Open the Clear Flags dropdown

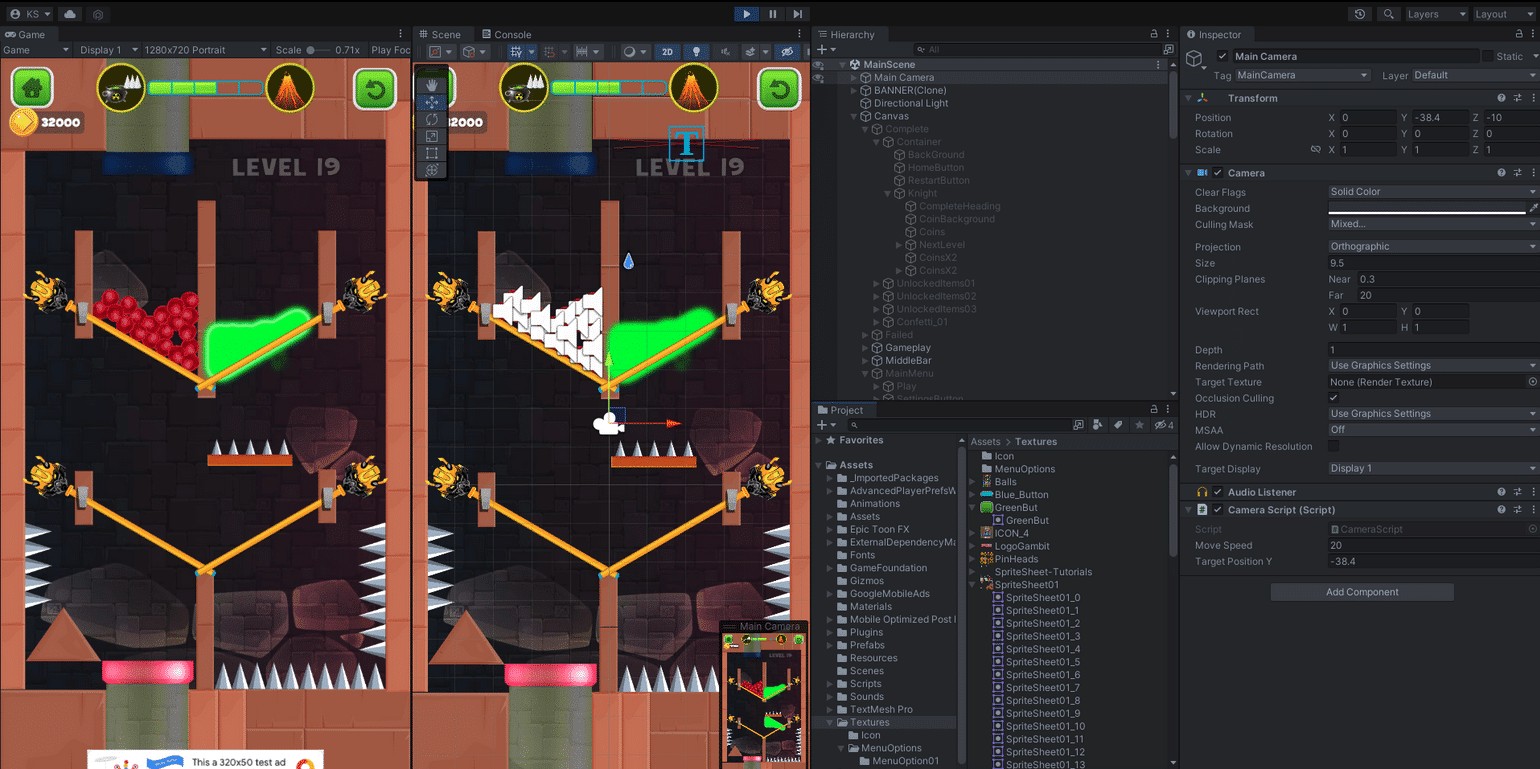(x=1432, y=192)
